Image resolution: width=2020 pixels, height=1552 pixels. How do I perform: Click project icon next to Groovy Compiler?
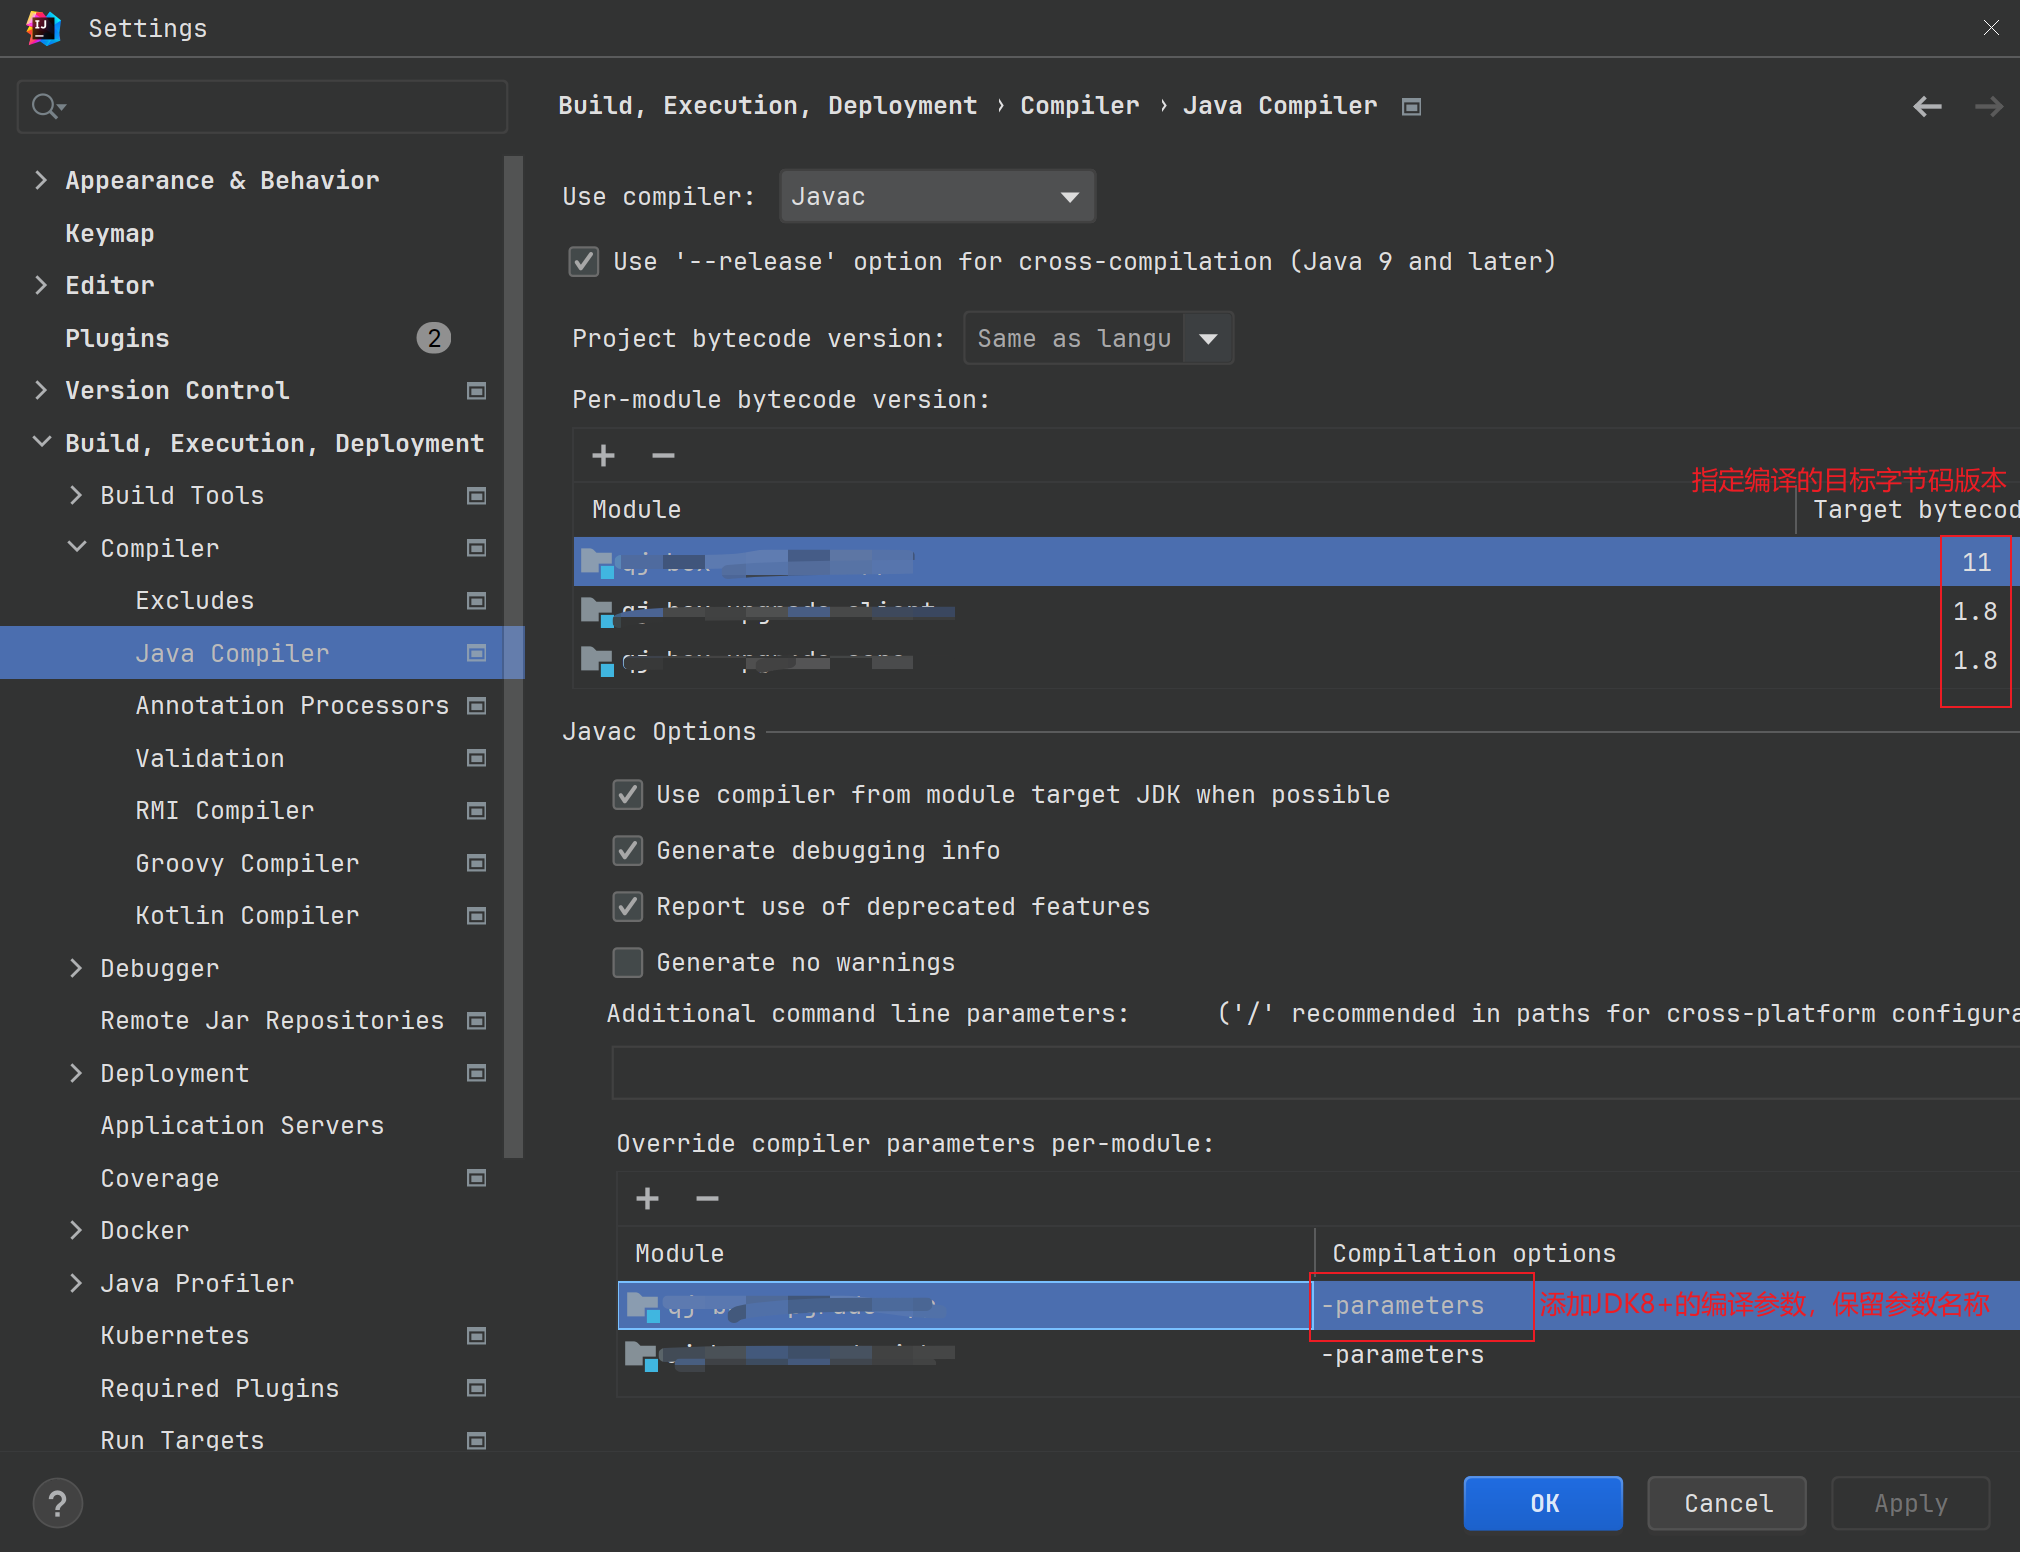[477, 863]
